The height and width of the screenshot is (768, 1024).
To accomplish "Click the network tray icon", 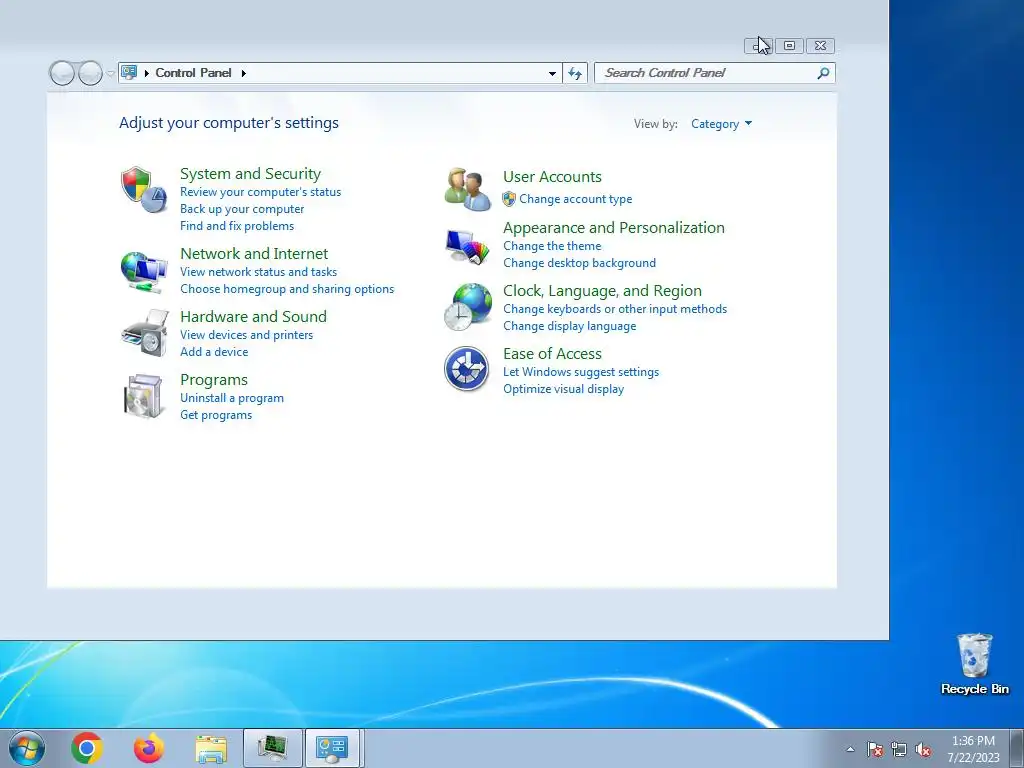I will [899, 749].
